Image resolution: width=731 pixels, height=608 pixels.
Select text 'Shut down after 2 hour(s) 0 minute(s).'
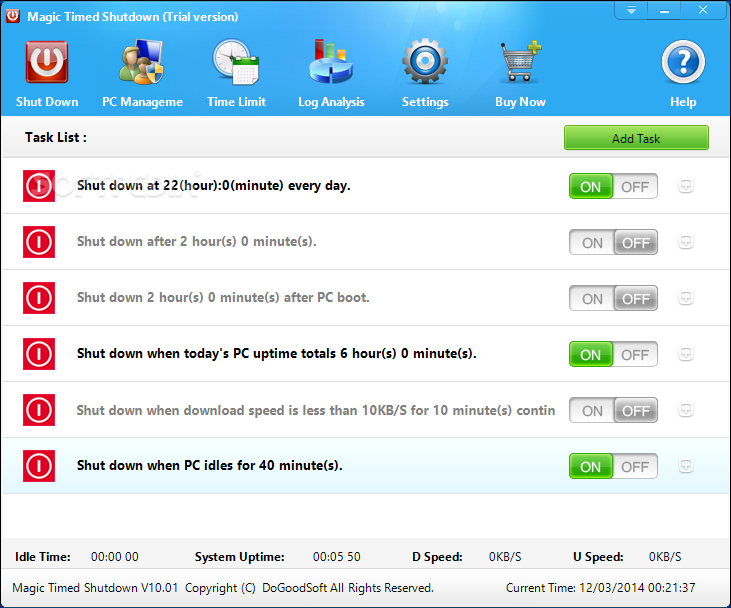coord(197,242)
